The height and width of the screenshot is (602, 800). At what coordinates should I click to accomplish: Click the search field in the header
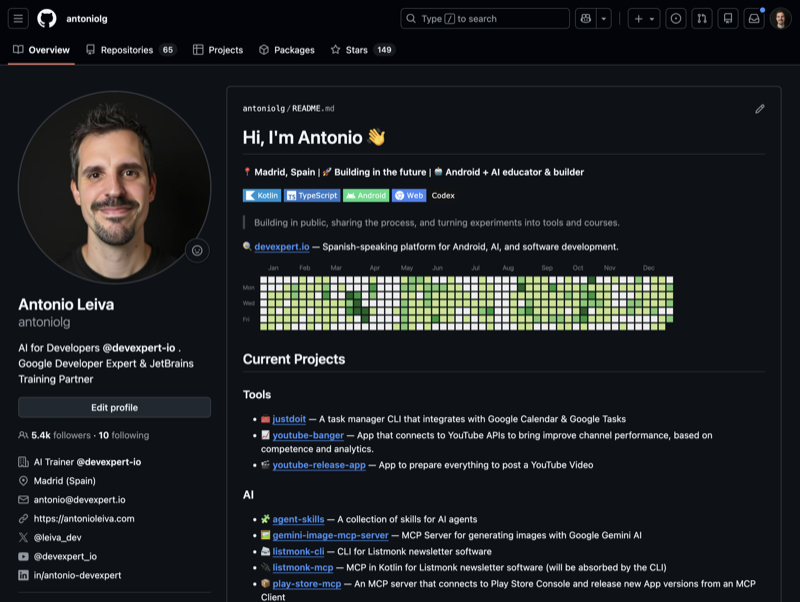click(485, 17)
